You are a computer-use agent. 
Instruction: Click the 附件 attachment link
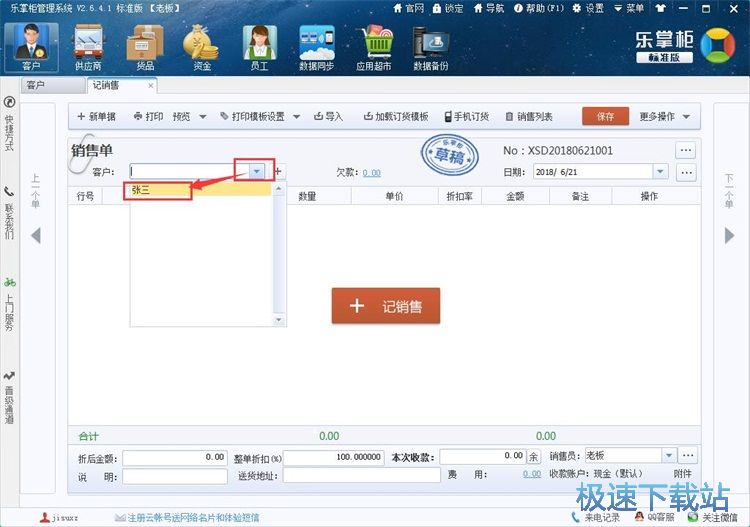click(x=683, y=474)
